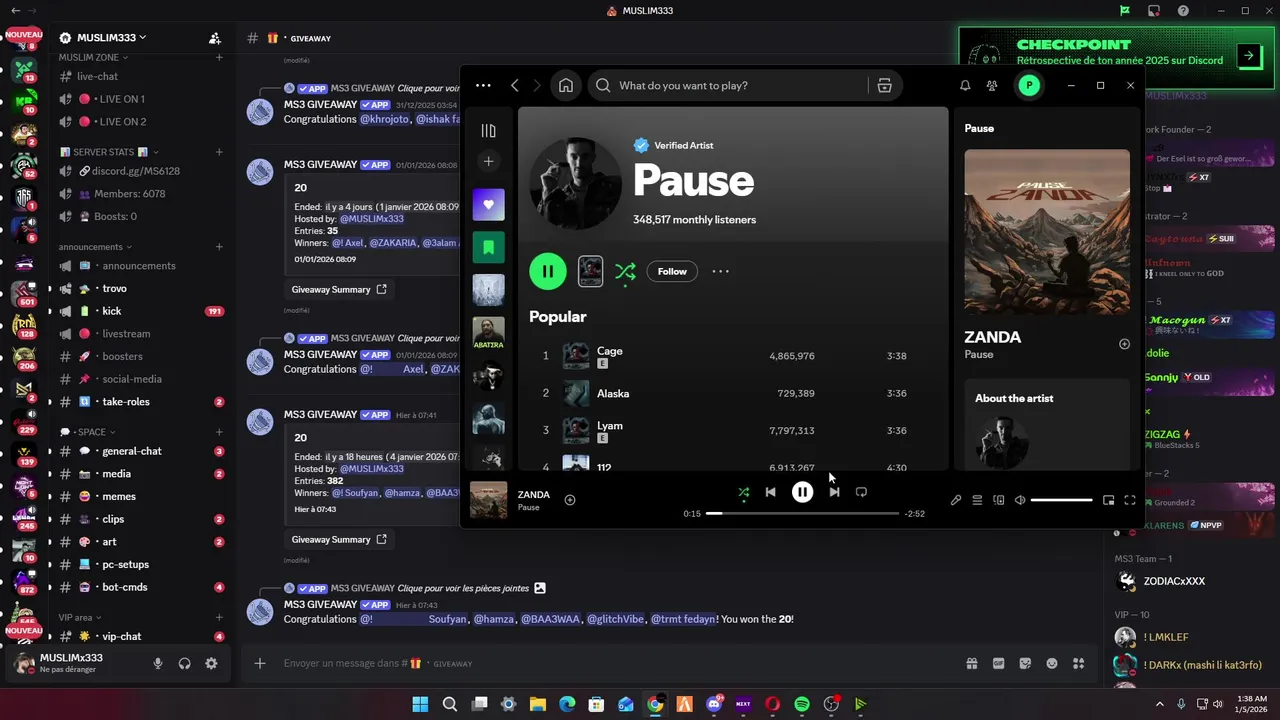1280x720 pixels.
Task: Add ZANDA to playlist in Now Playing panel
Action: [1124, 344]
